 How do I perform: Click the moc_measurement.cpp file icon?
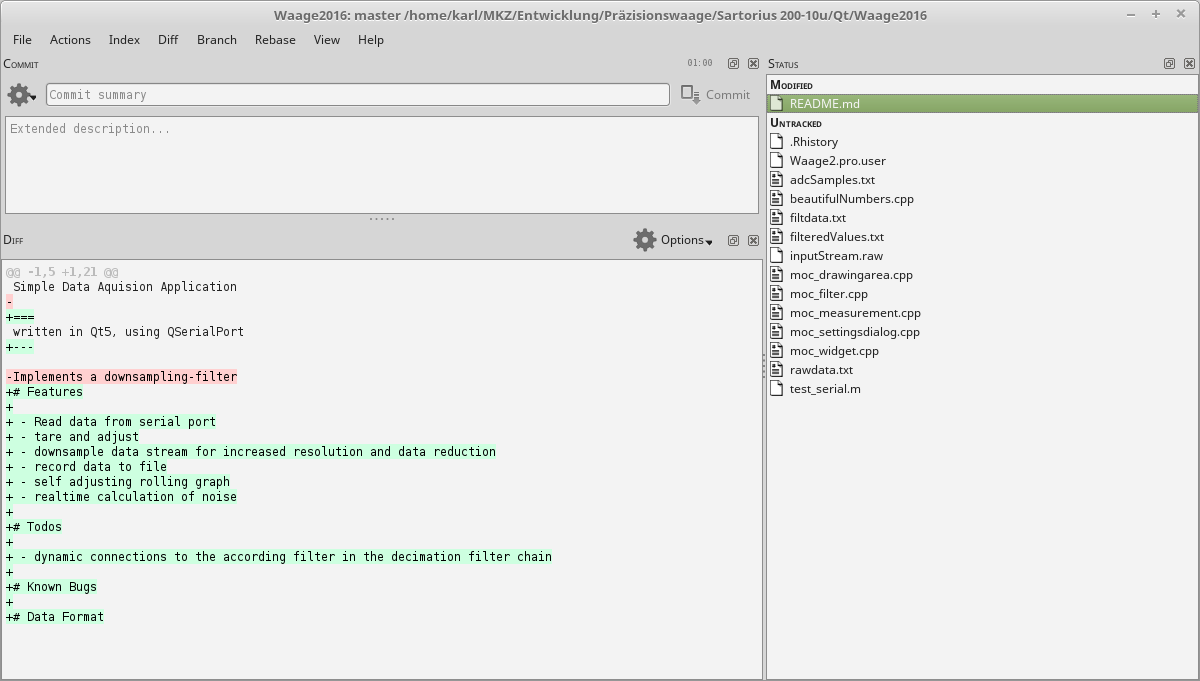(777, 312)
